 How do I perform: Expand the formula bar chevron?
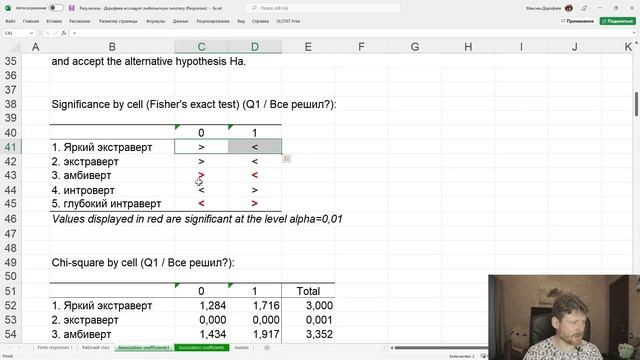point(634,33)
